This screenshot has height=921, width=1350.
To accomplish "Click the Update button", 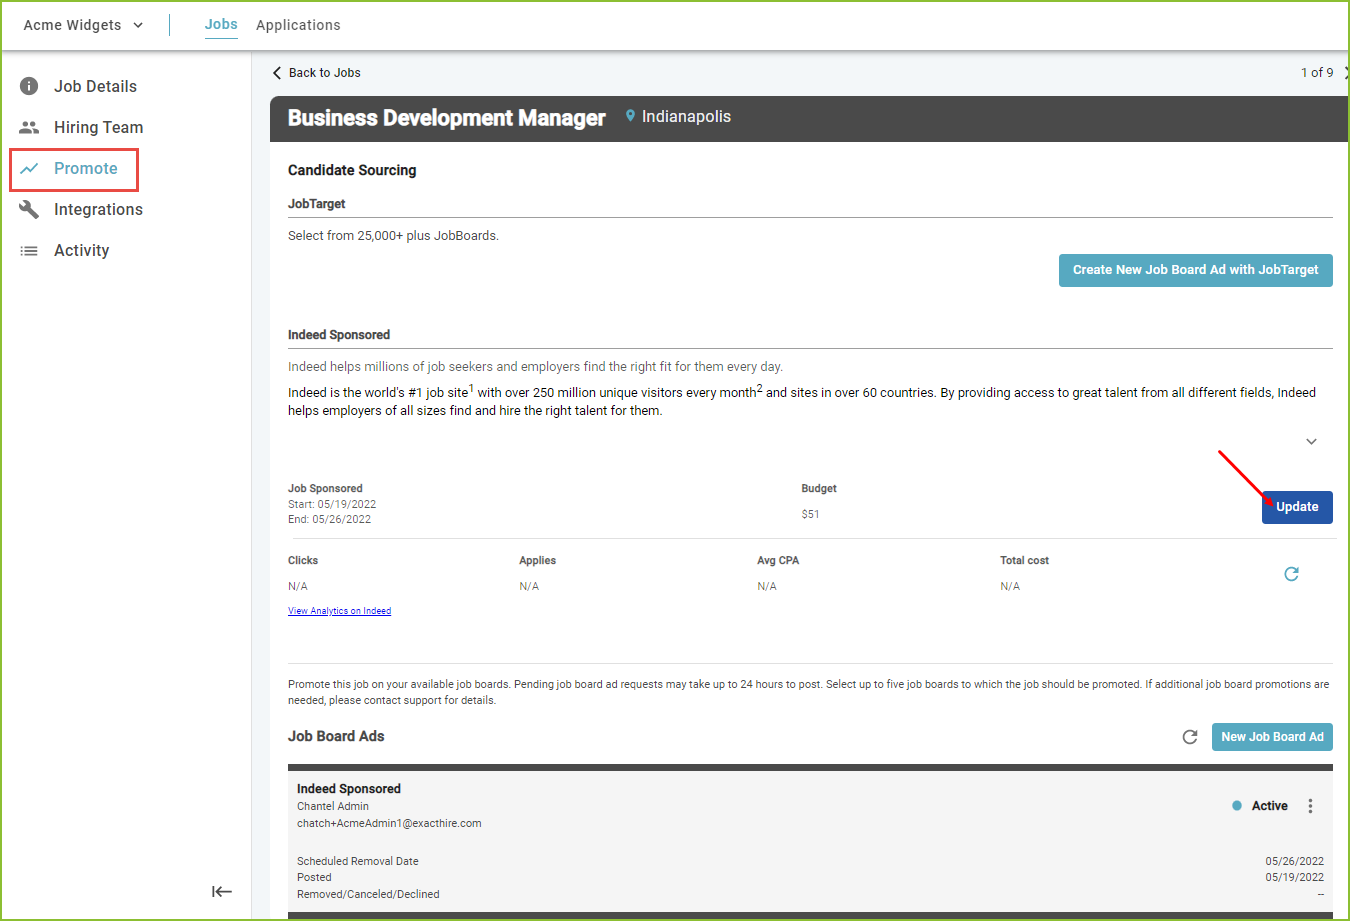I will [1297, 507].
